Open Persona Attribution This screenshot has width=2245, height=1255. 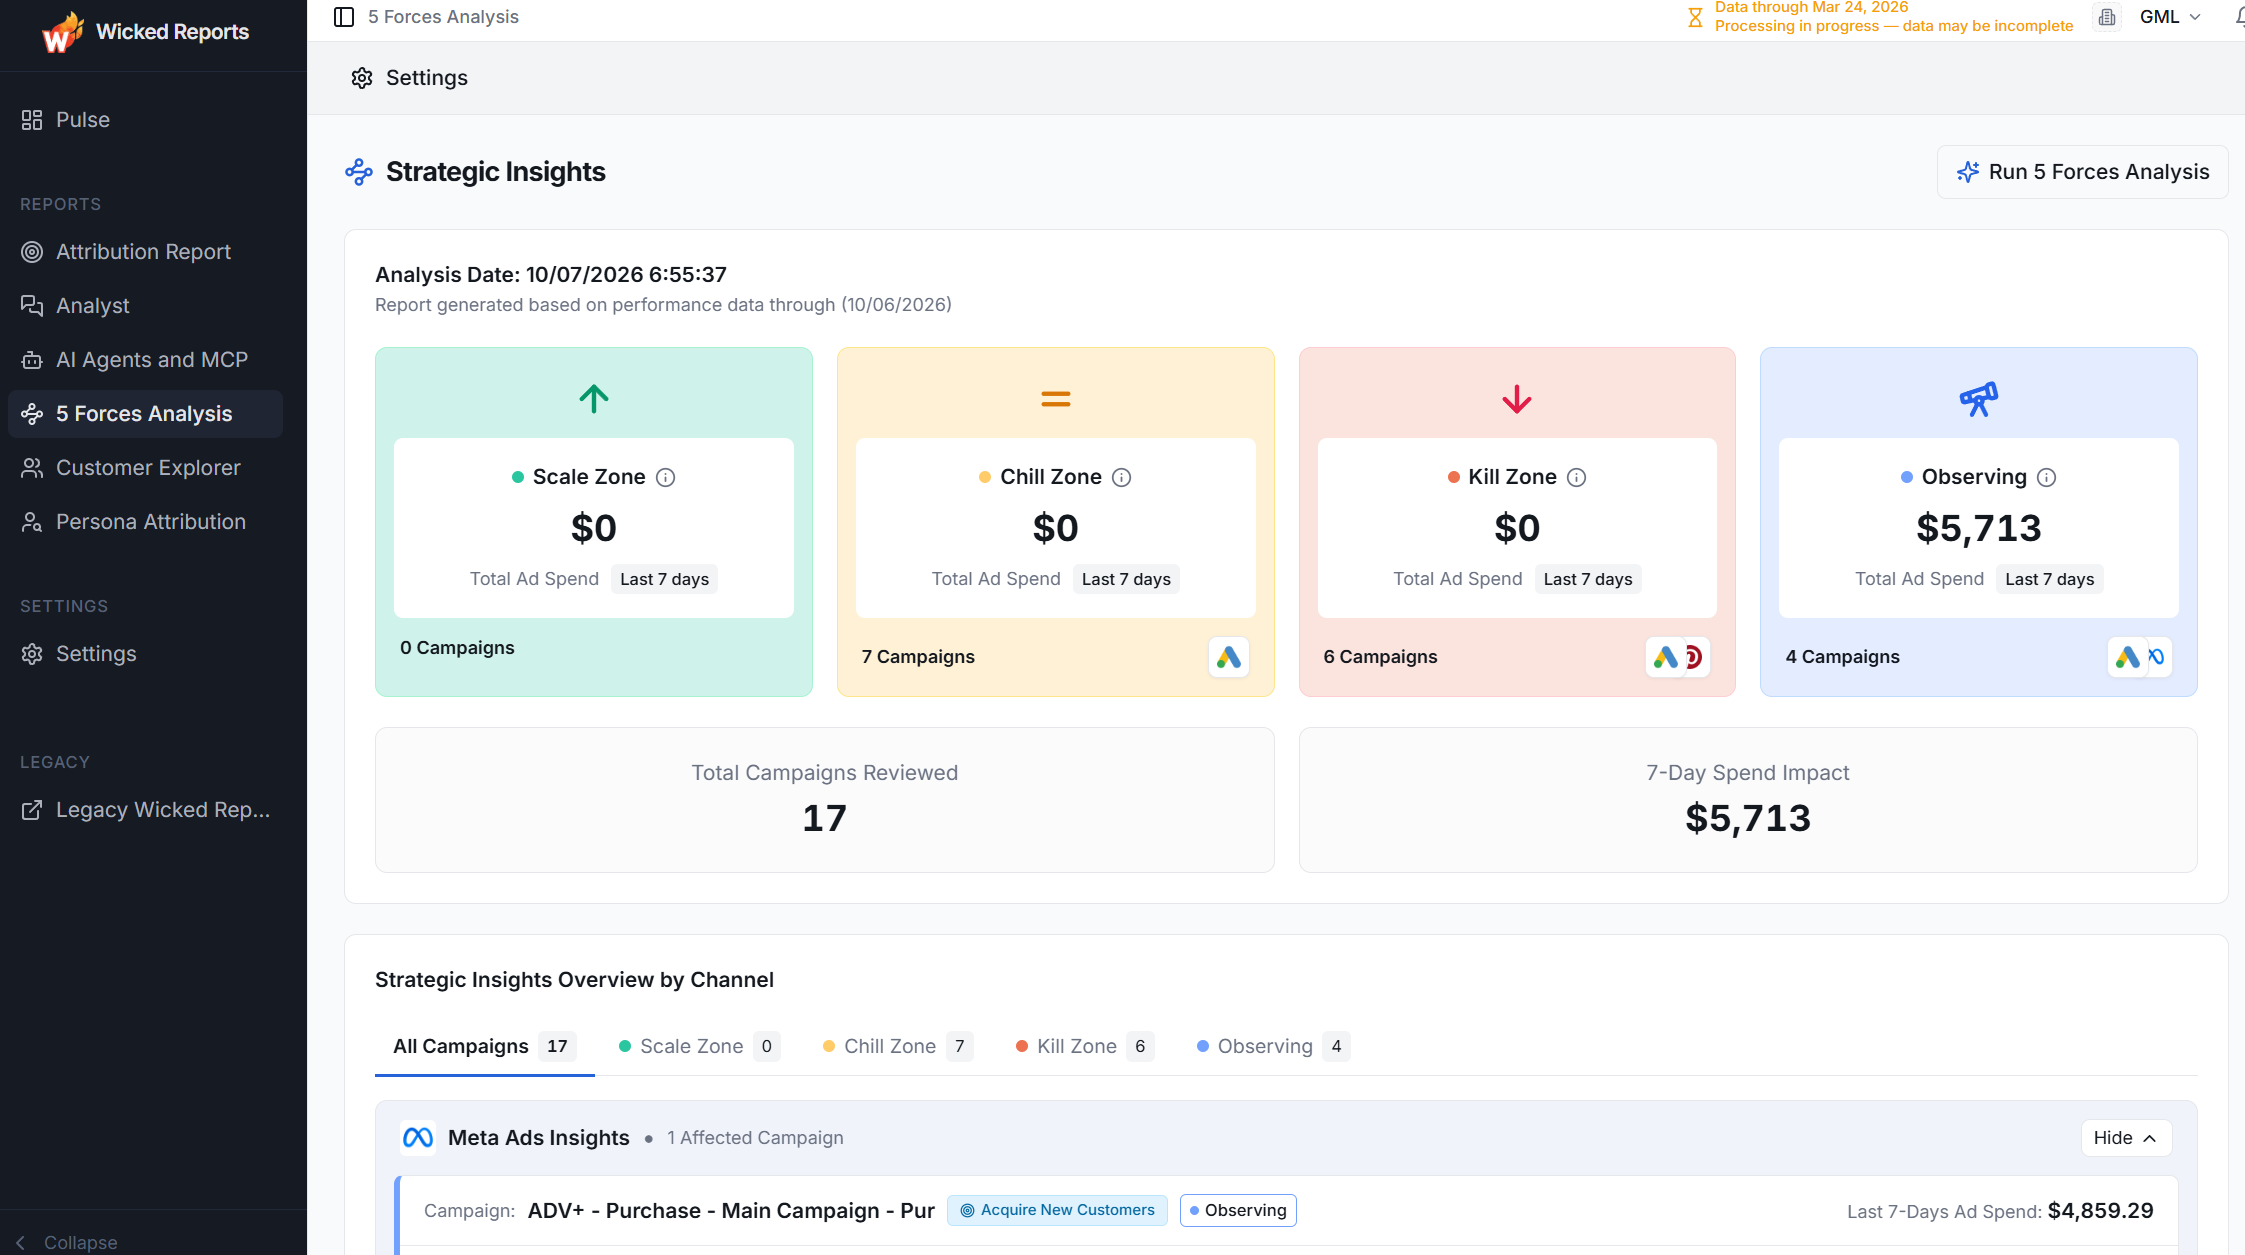click(145, 522)
